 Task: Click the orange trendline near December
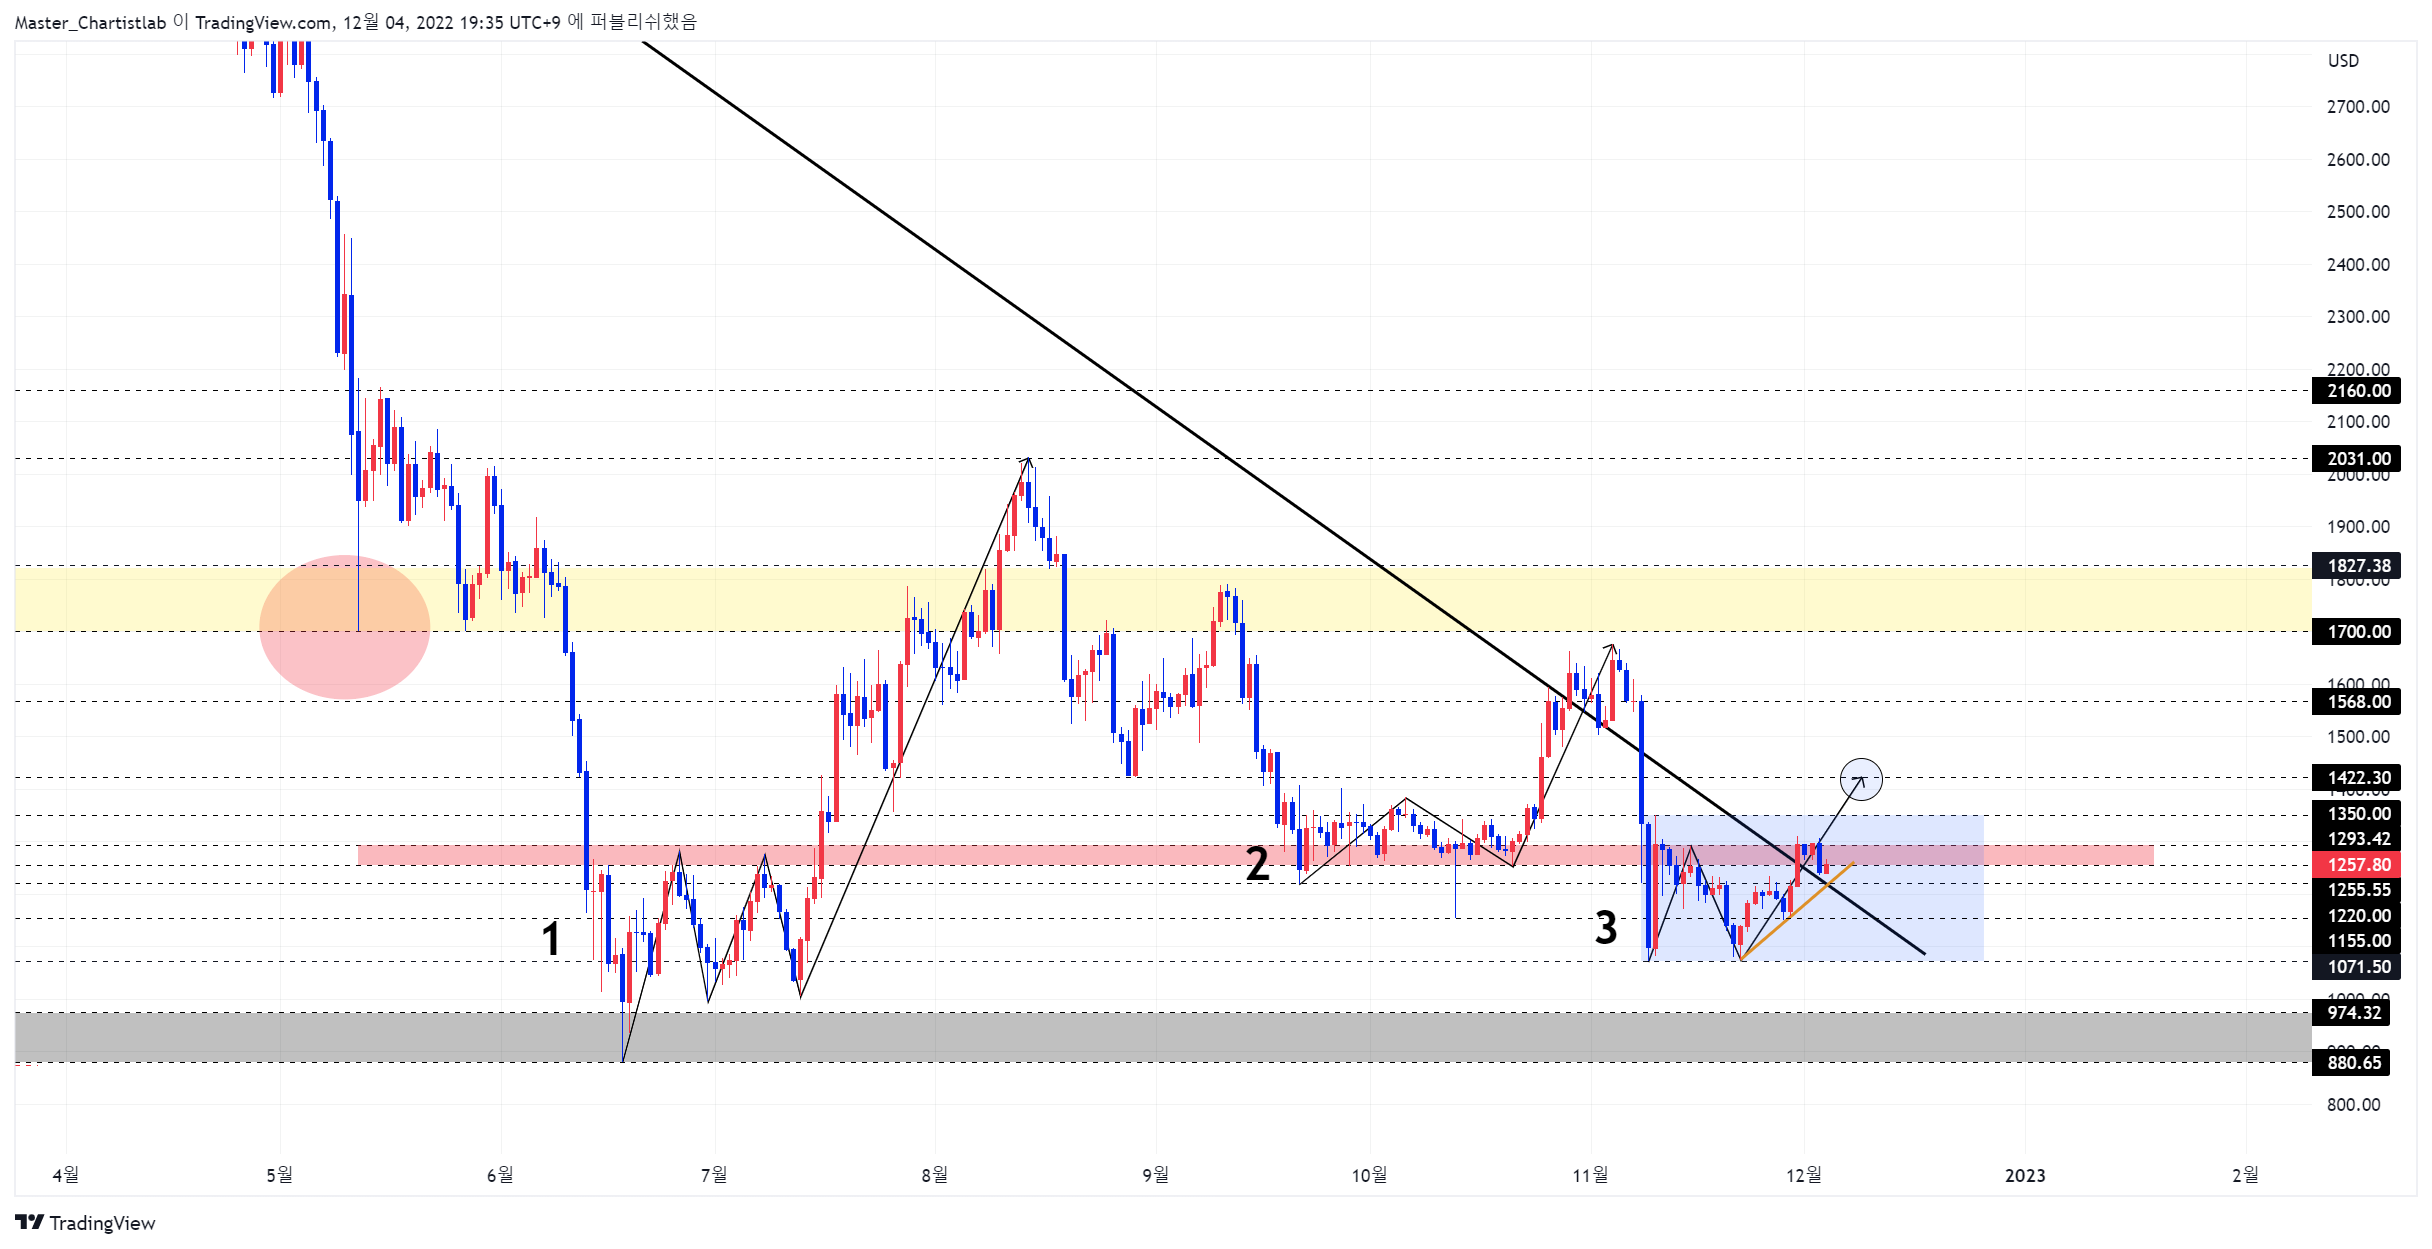pyautogui.click(x=1797, y=911)
